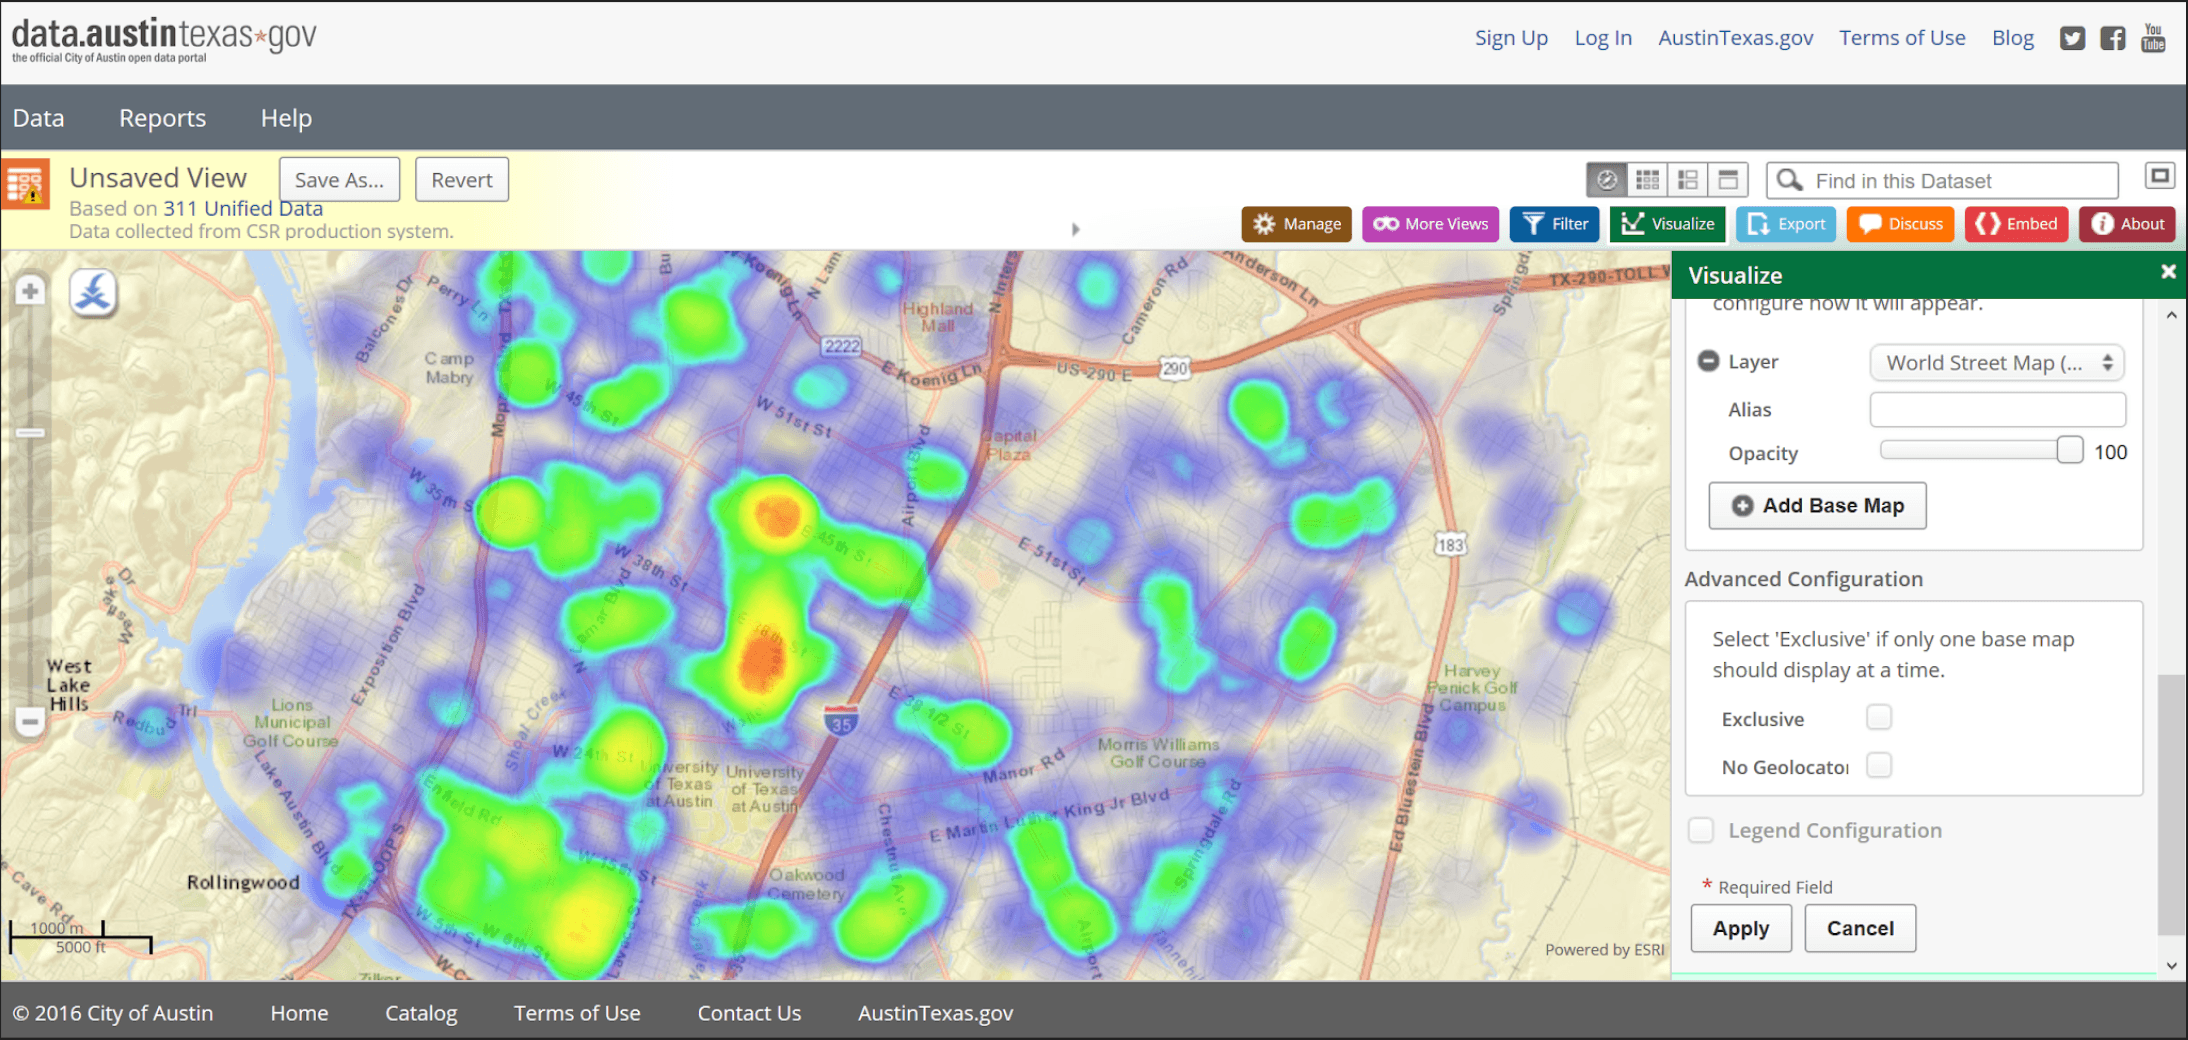Open the Twitter icon in header
Viewport: 2188px width, 1040px height.
click(2072, 38)
